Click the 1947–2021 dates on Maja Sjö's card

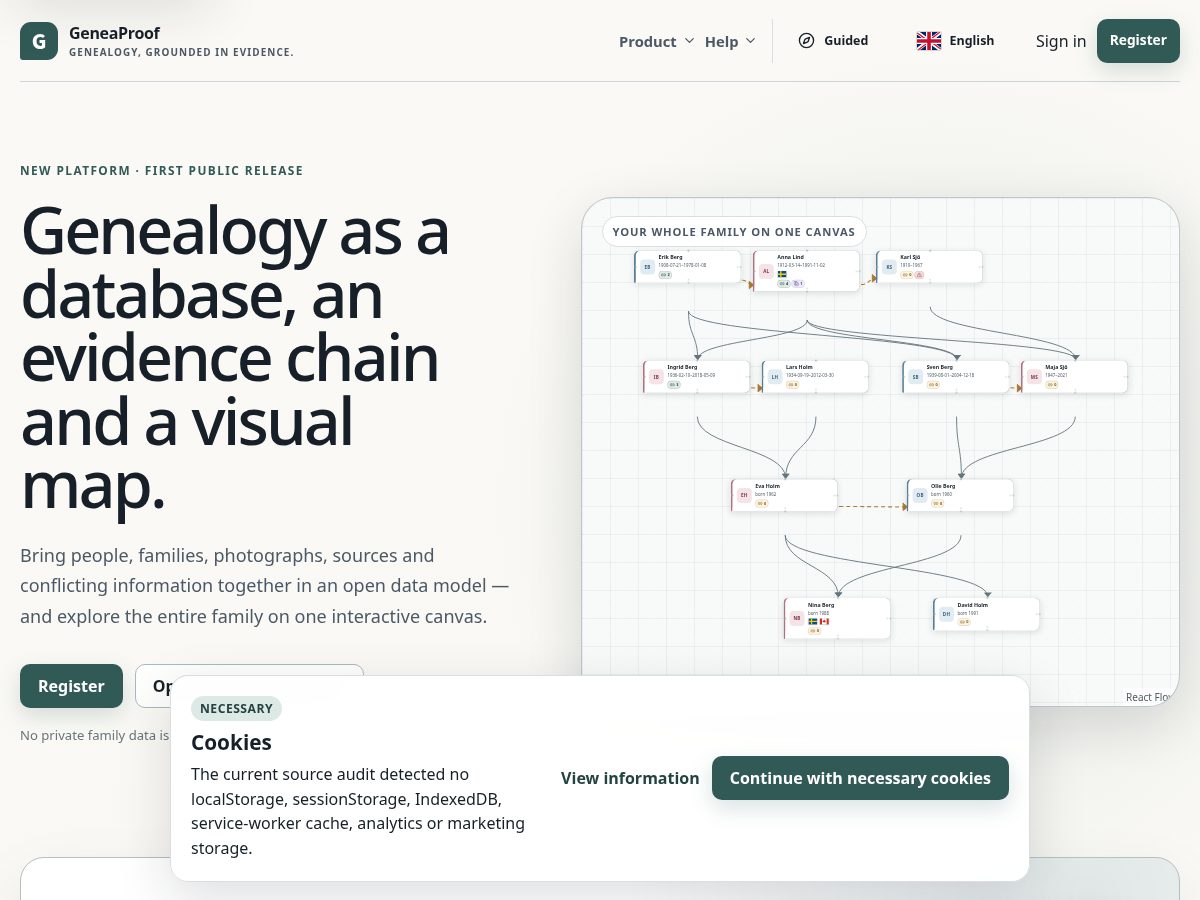1057,375
